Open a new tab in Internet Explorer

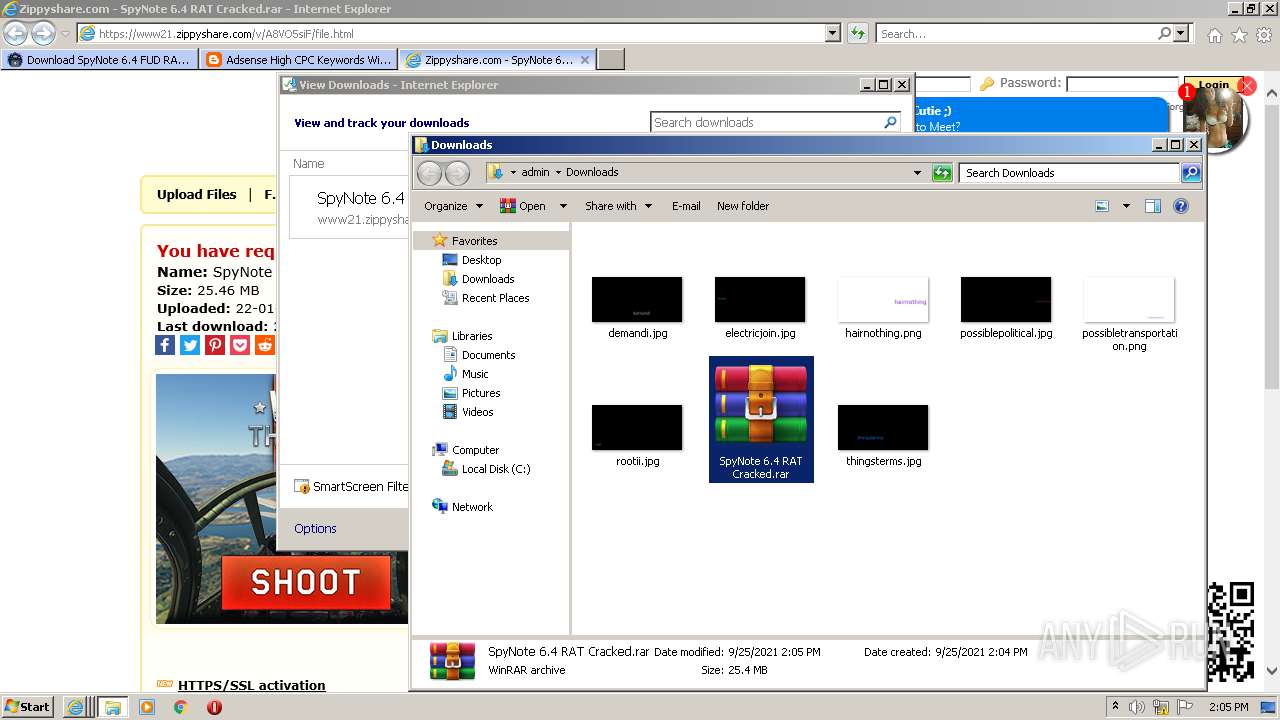[611, 60]
